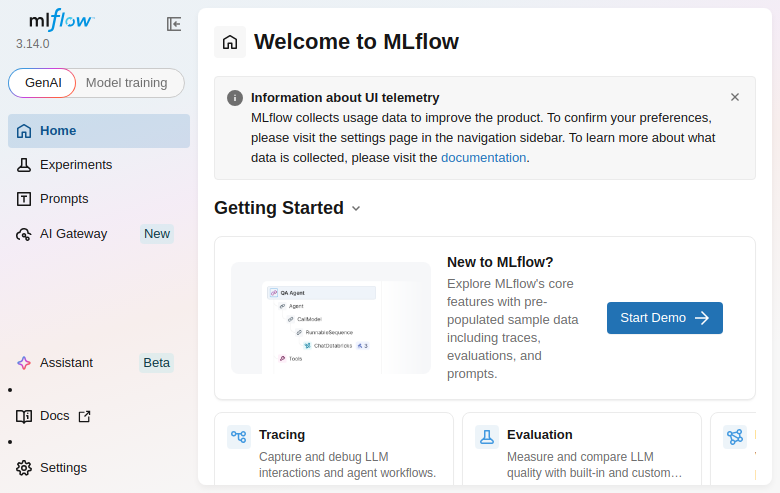Click the Settings gear icon
Viewport: 780px width, 493px height.
(x=24, y=468)
